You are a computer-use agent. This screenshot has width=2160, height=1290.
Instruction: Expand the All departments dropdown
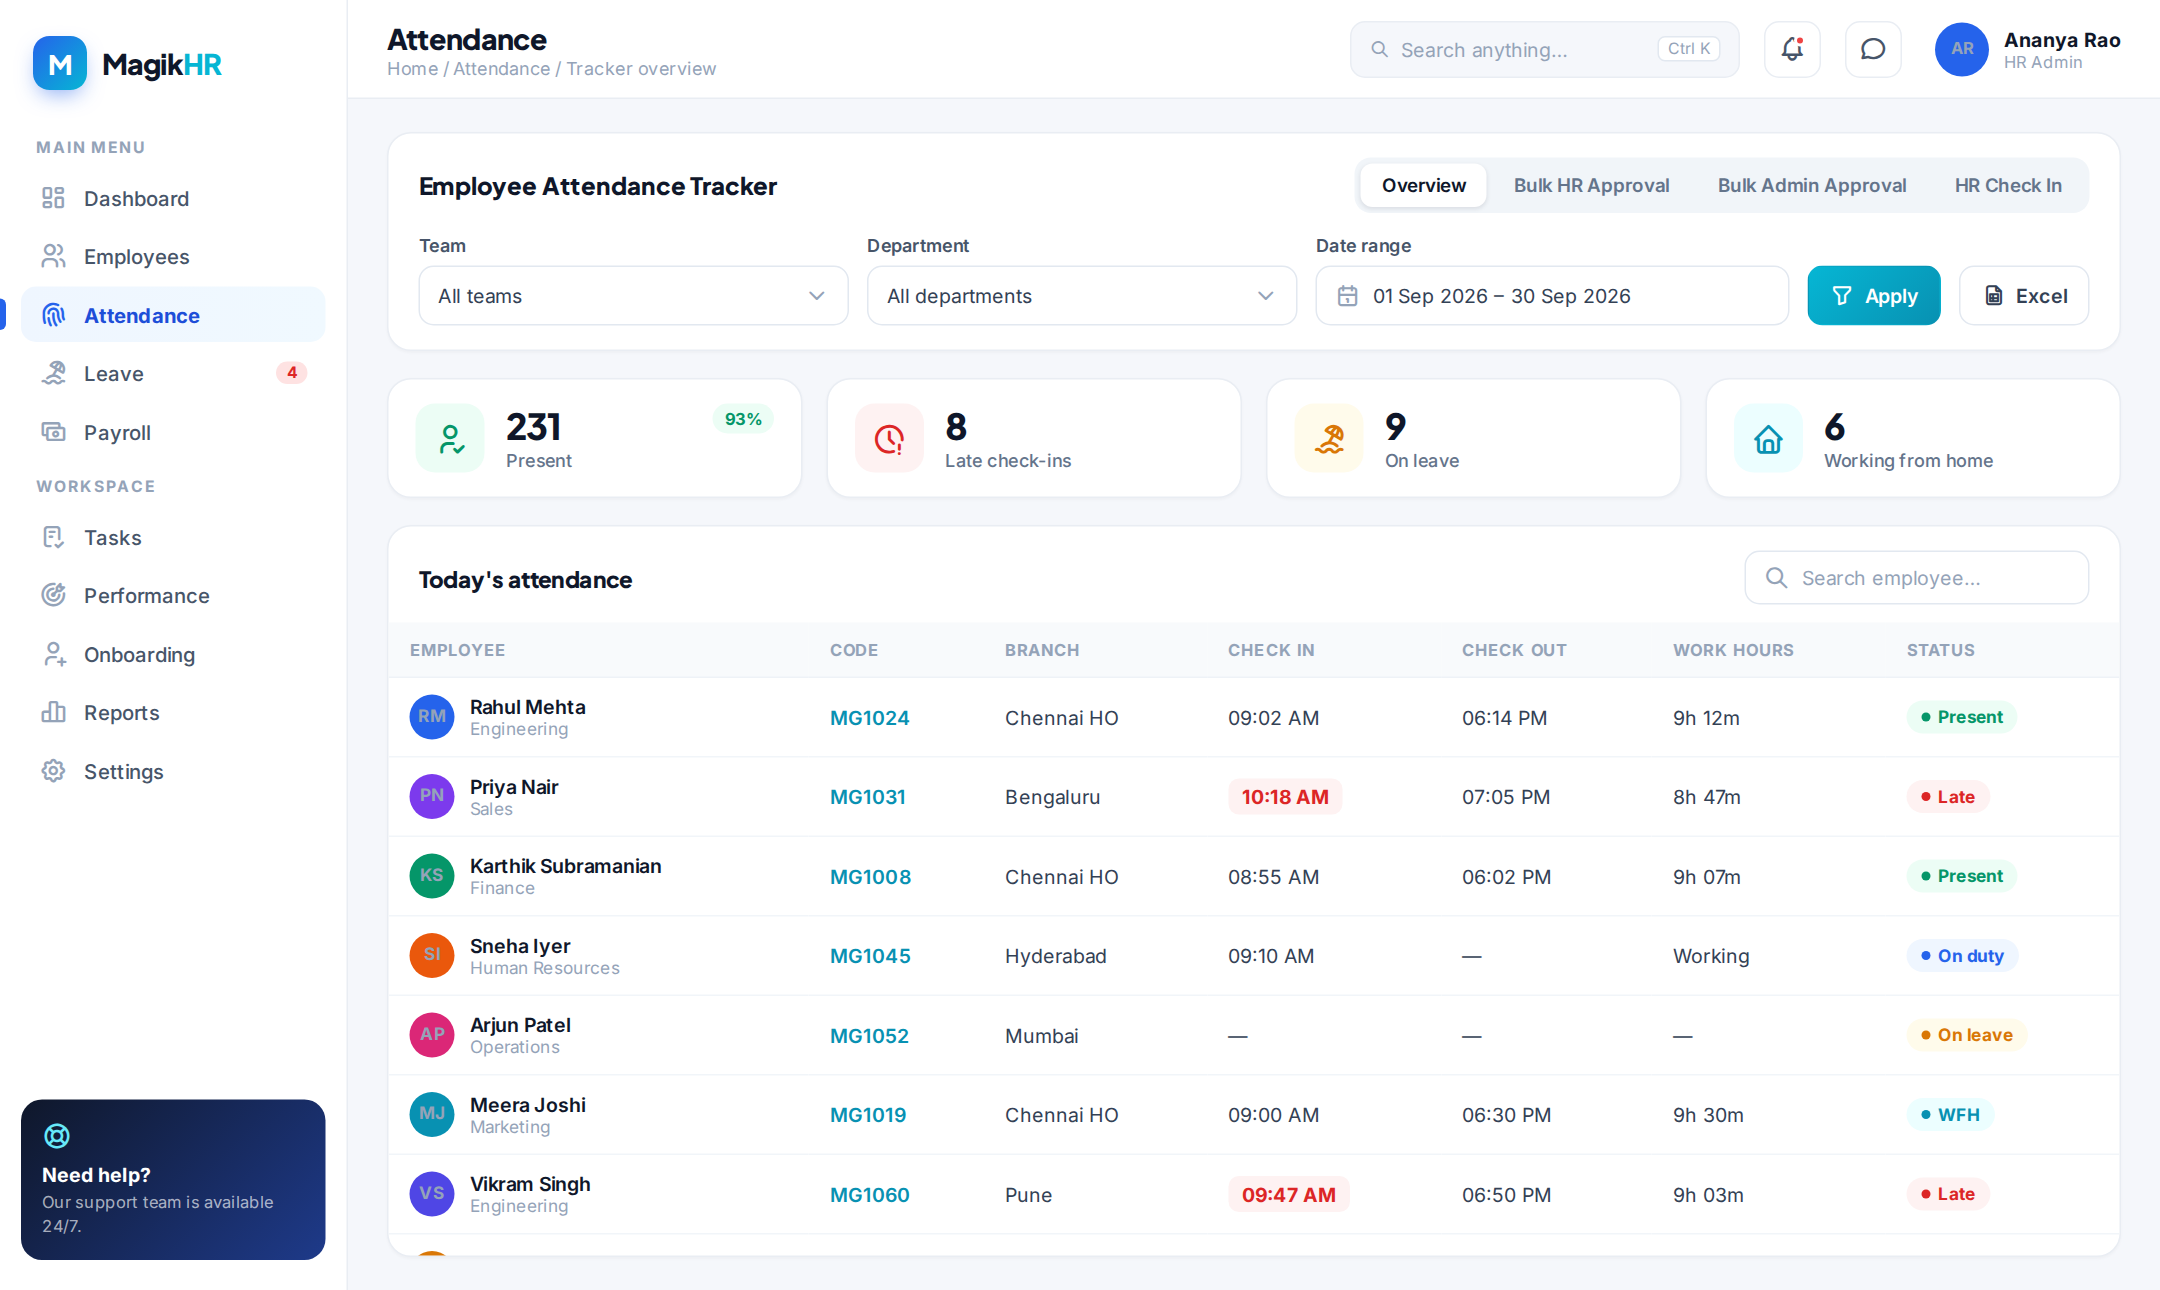tap(1082, 296)
